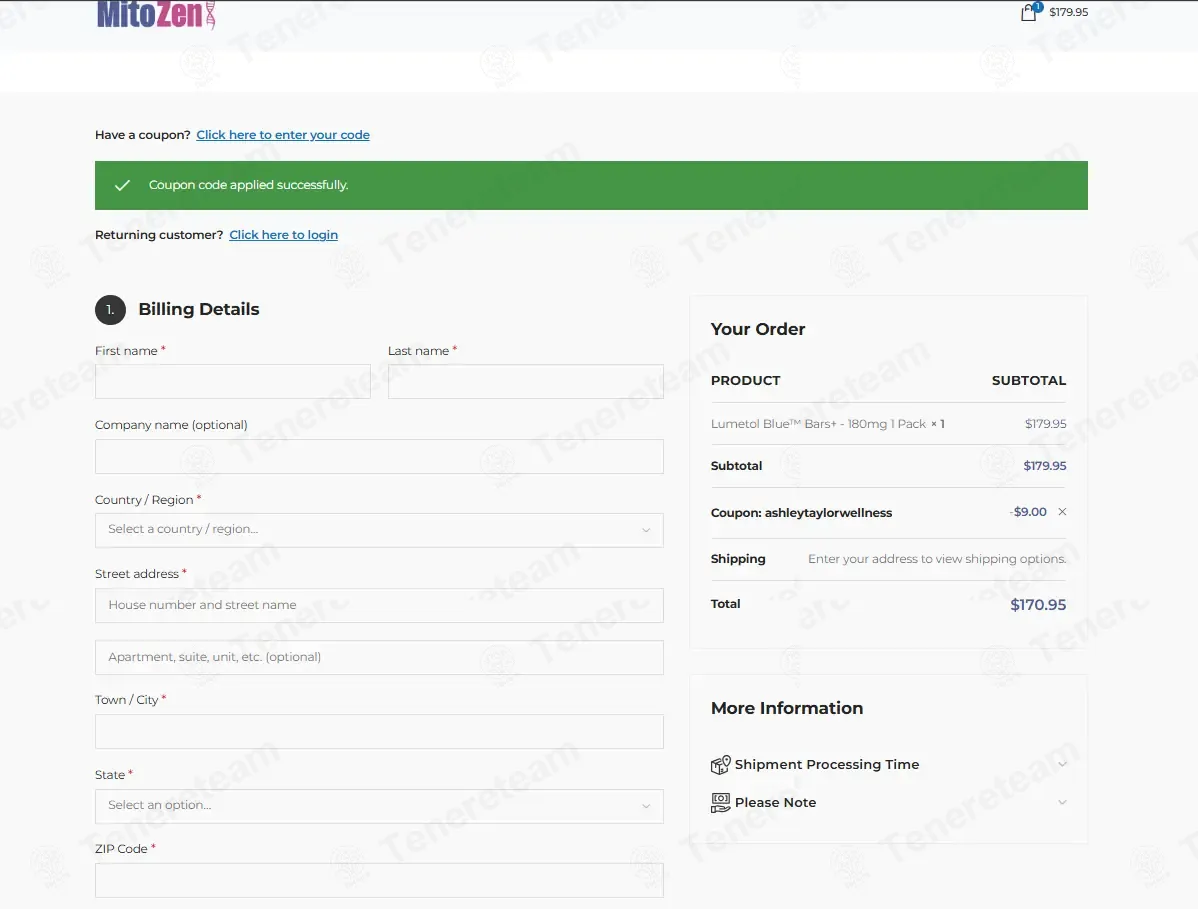The image size is (1198, 909).
Task: Click the "Have a coupon?" text
Action: pyautogui.click(x=143, y=135)
